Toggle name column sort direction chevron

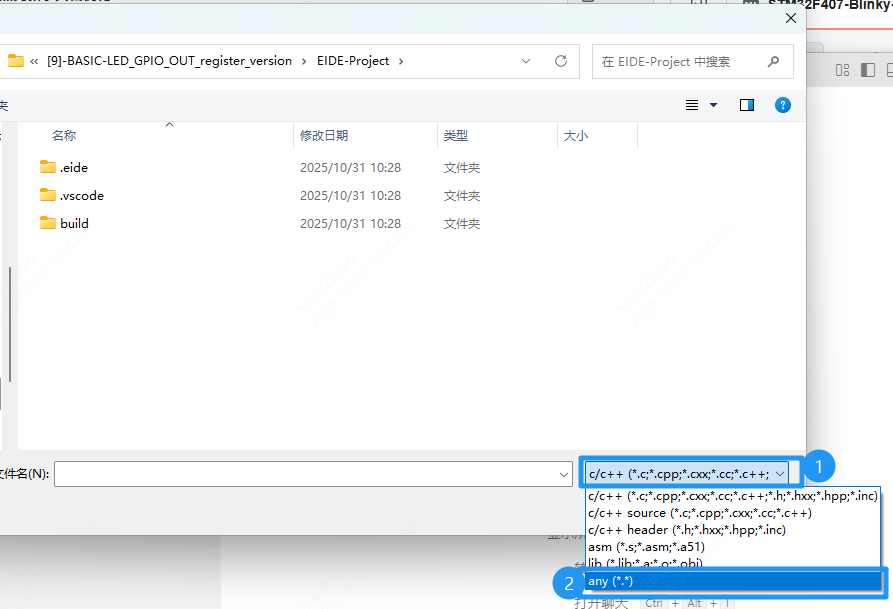coord(169,124)
